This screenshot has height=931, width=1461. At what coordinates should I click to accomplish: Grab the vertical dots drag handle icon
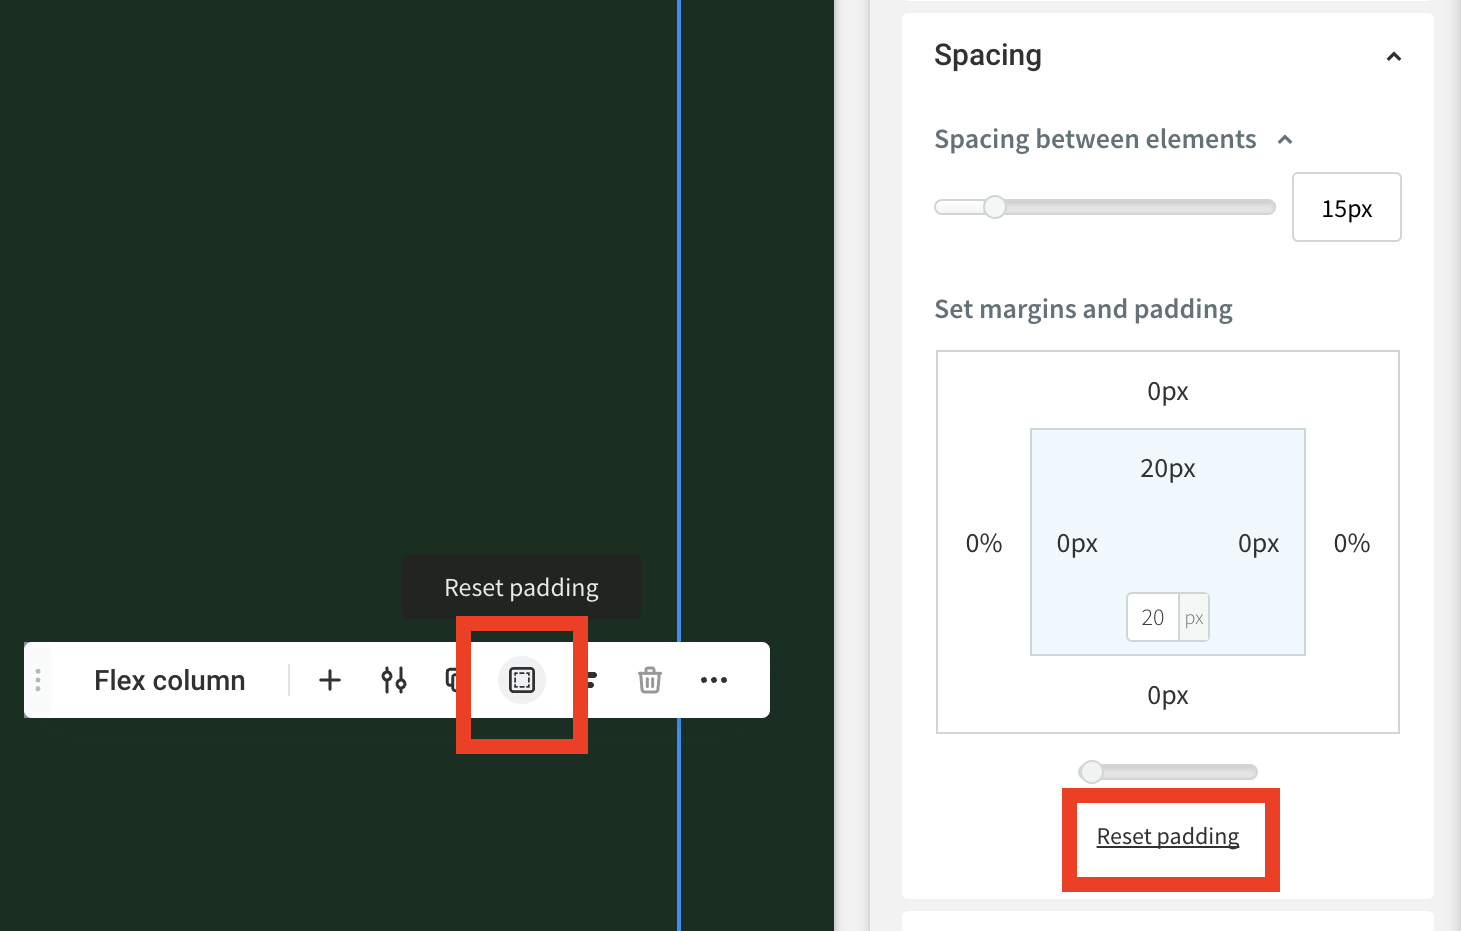(37, 680)
